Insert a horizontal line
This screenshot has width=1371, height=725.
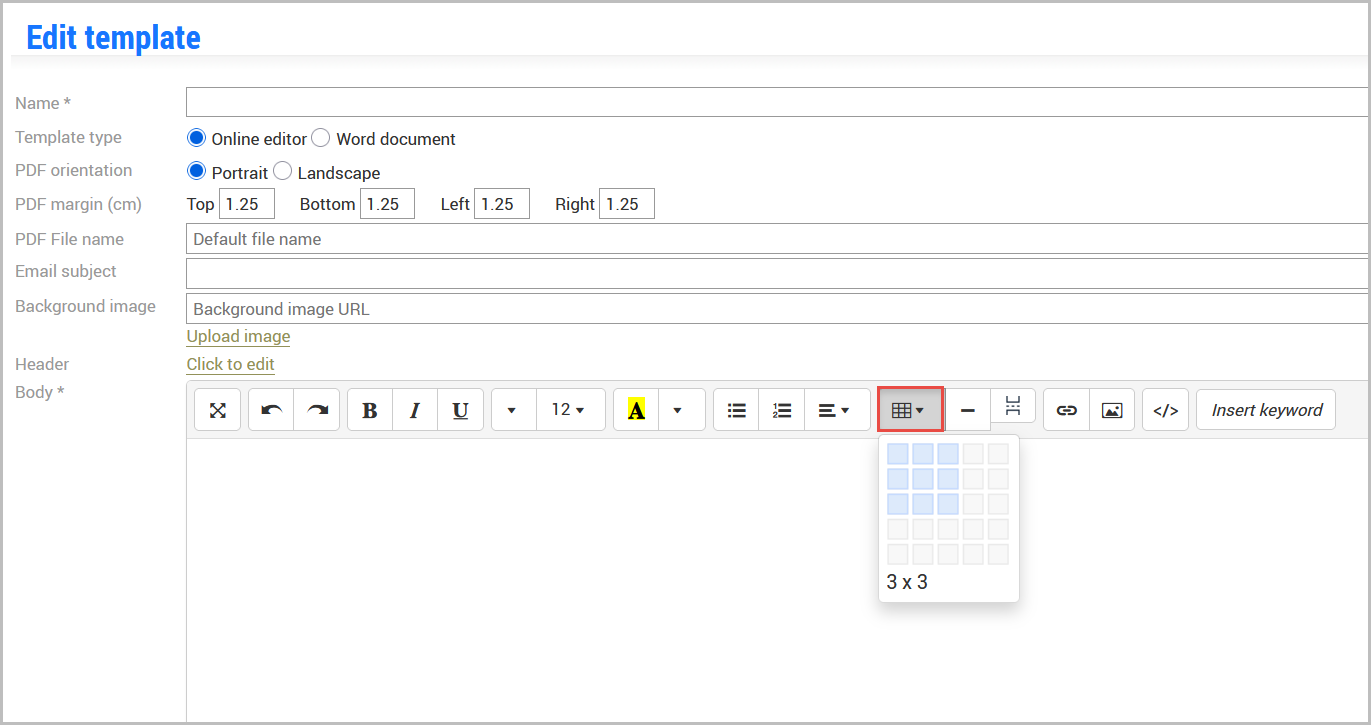click(967, 410)
